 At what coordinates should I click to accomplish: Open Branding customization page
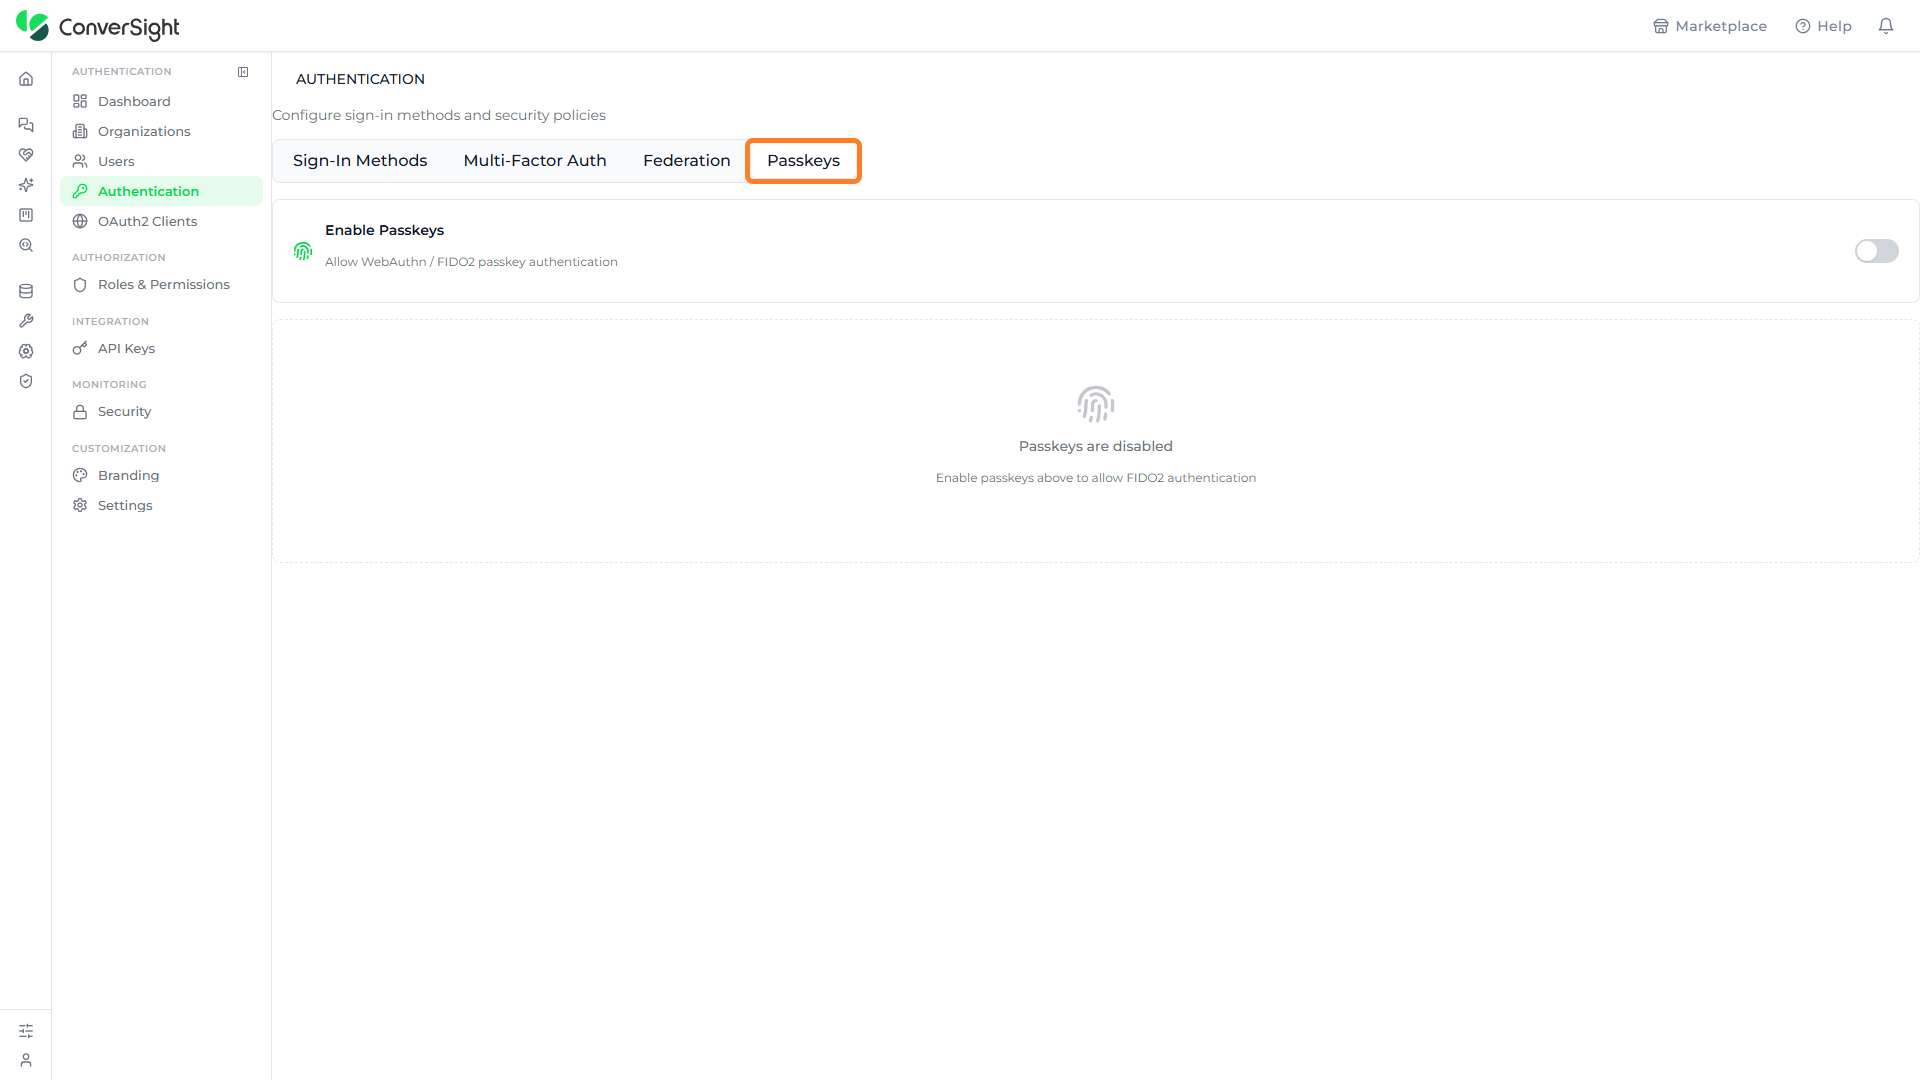(161, 475)
